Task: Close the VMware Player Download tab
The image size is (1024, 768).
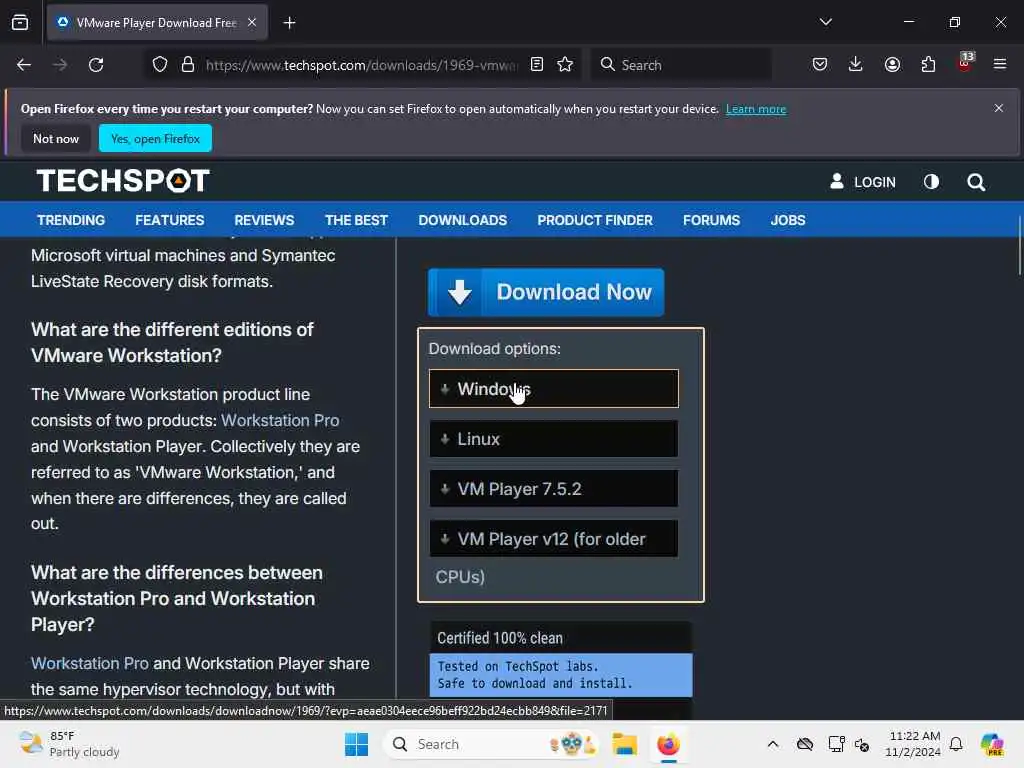Action: [x=252, y=22]
